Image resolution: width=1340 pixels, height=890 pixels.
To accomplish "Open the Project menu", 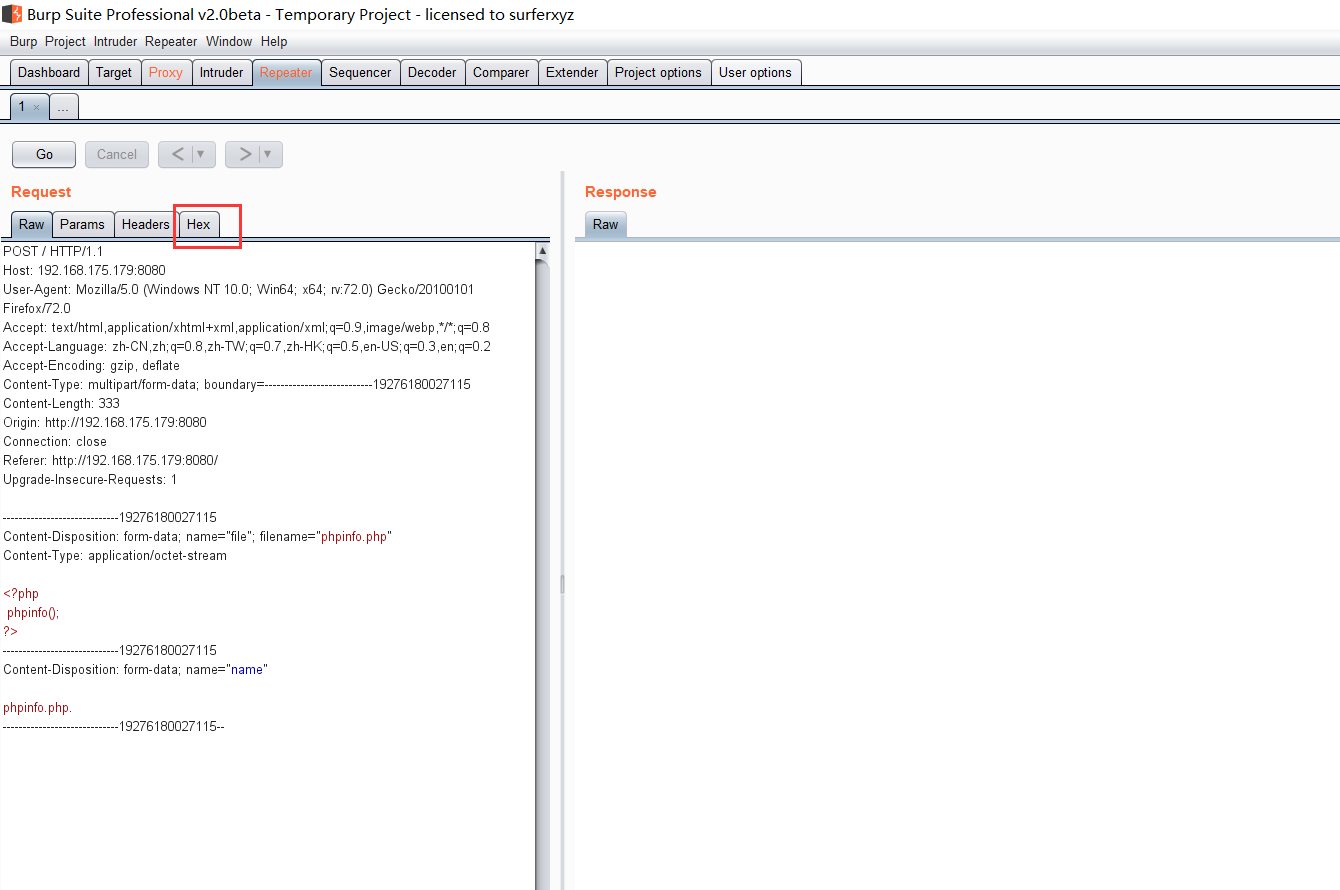I will click(65, 42).
